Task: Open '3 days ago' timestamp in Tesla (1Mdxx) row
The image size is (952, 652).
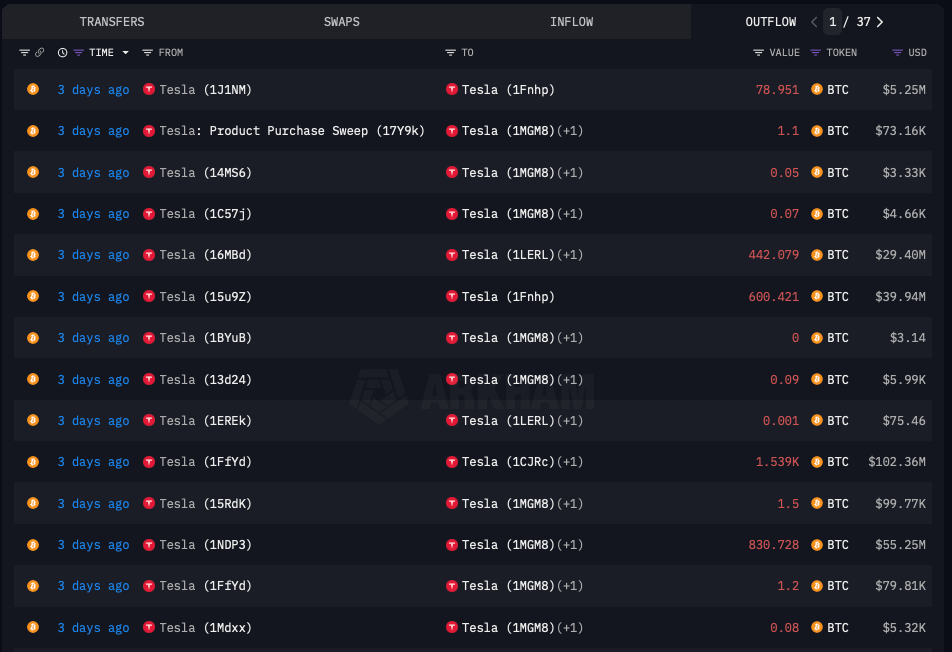Action: coord(94,628)
